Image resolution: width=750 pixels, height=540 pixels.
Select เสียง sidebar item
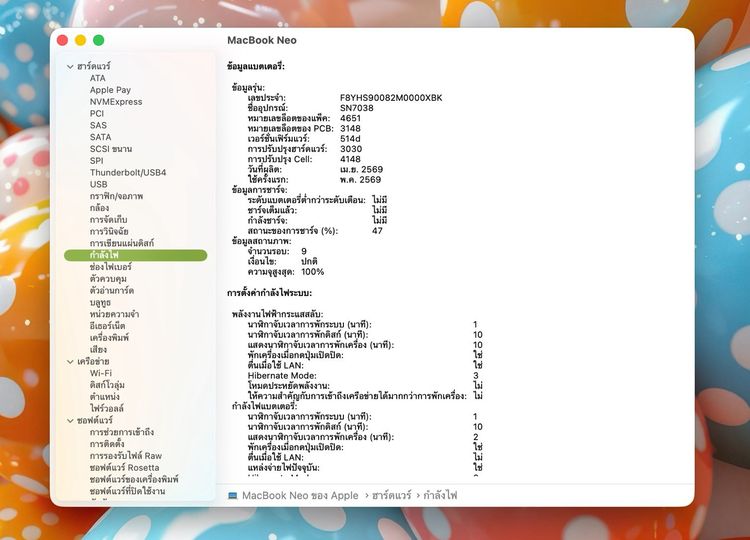click(99, 350)
